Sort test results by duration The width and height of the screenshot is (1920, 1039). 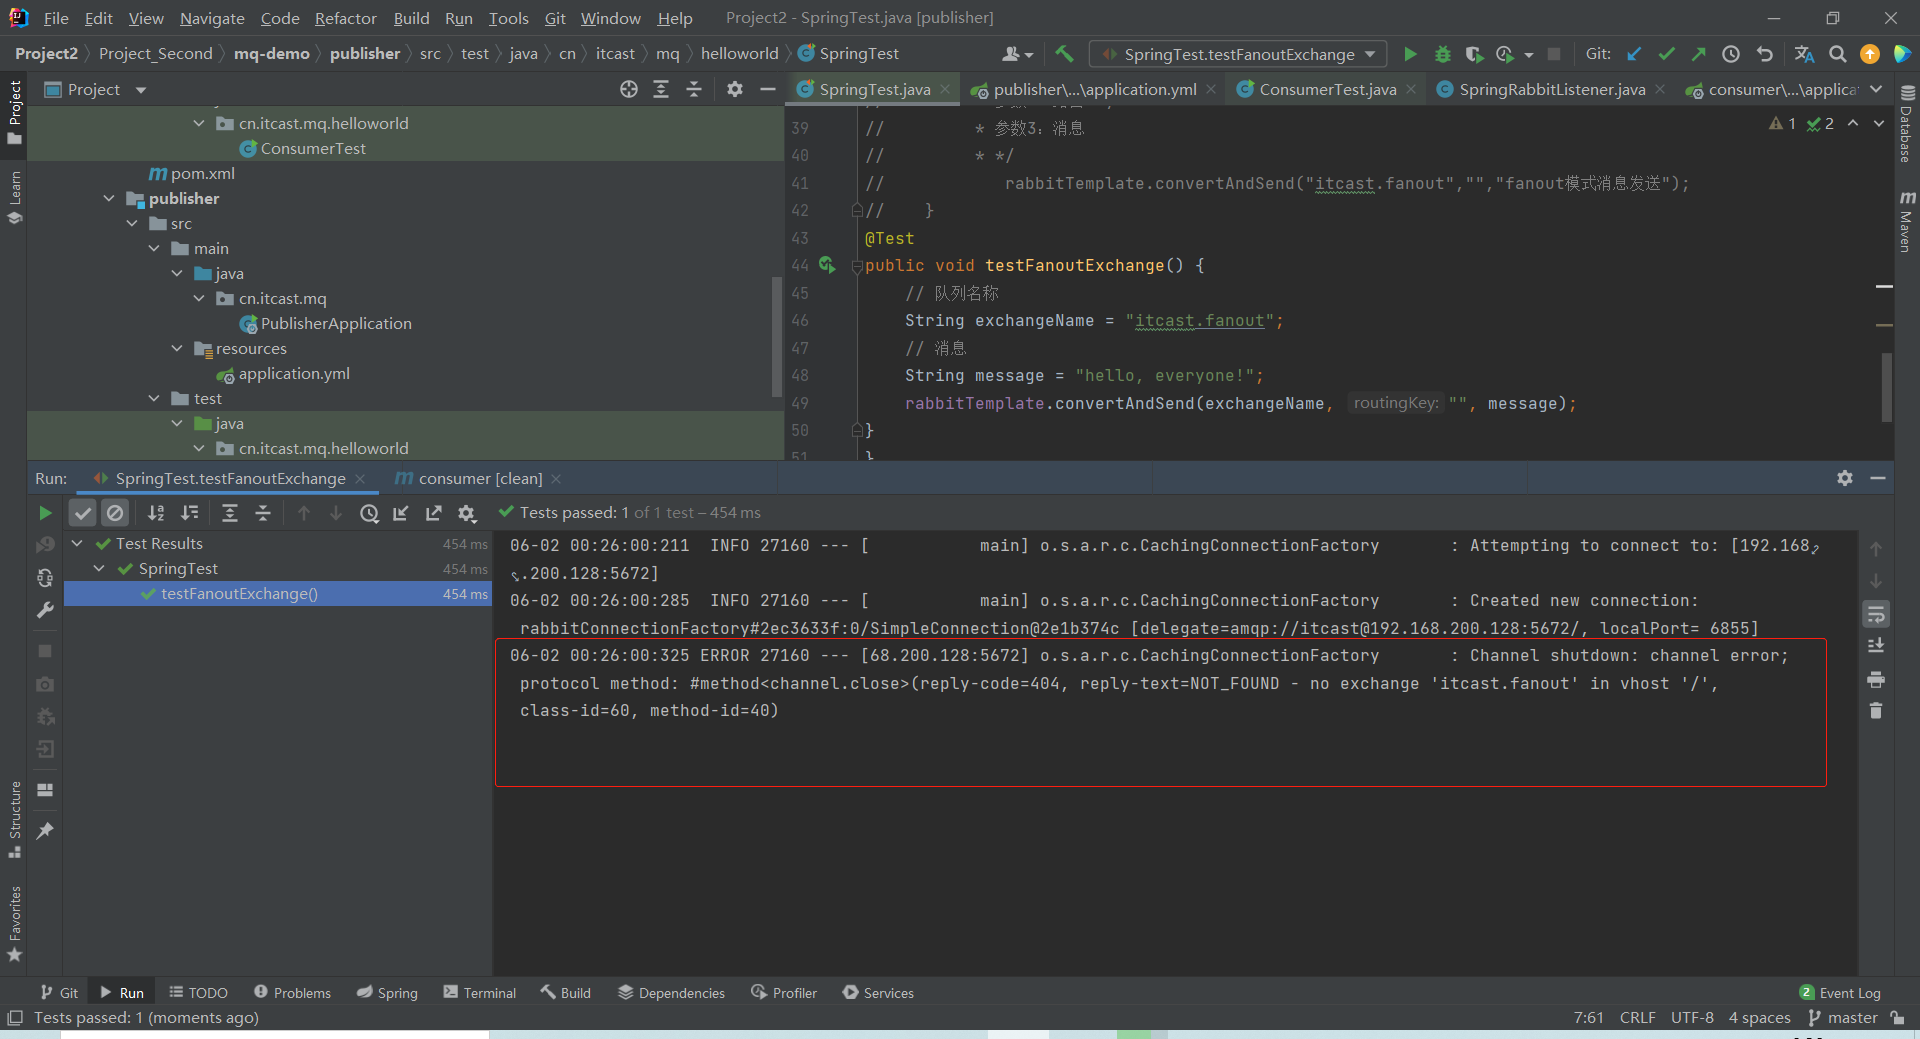coord(189,513)
